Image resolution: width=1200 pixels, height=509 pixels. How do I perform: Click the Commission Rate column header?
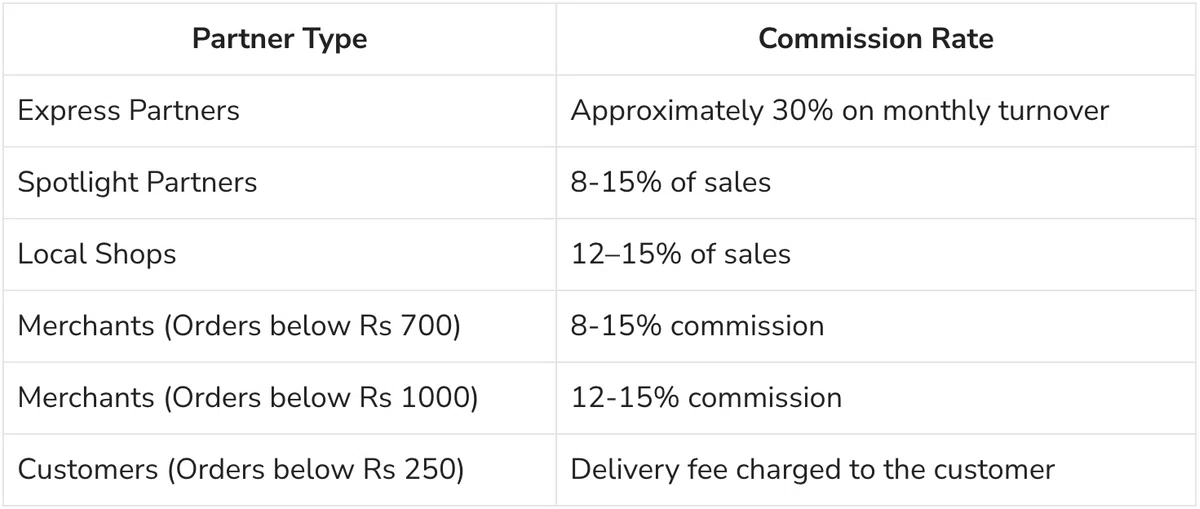tap(876, 39)
